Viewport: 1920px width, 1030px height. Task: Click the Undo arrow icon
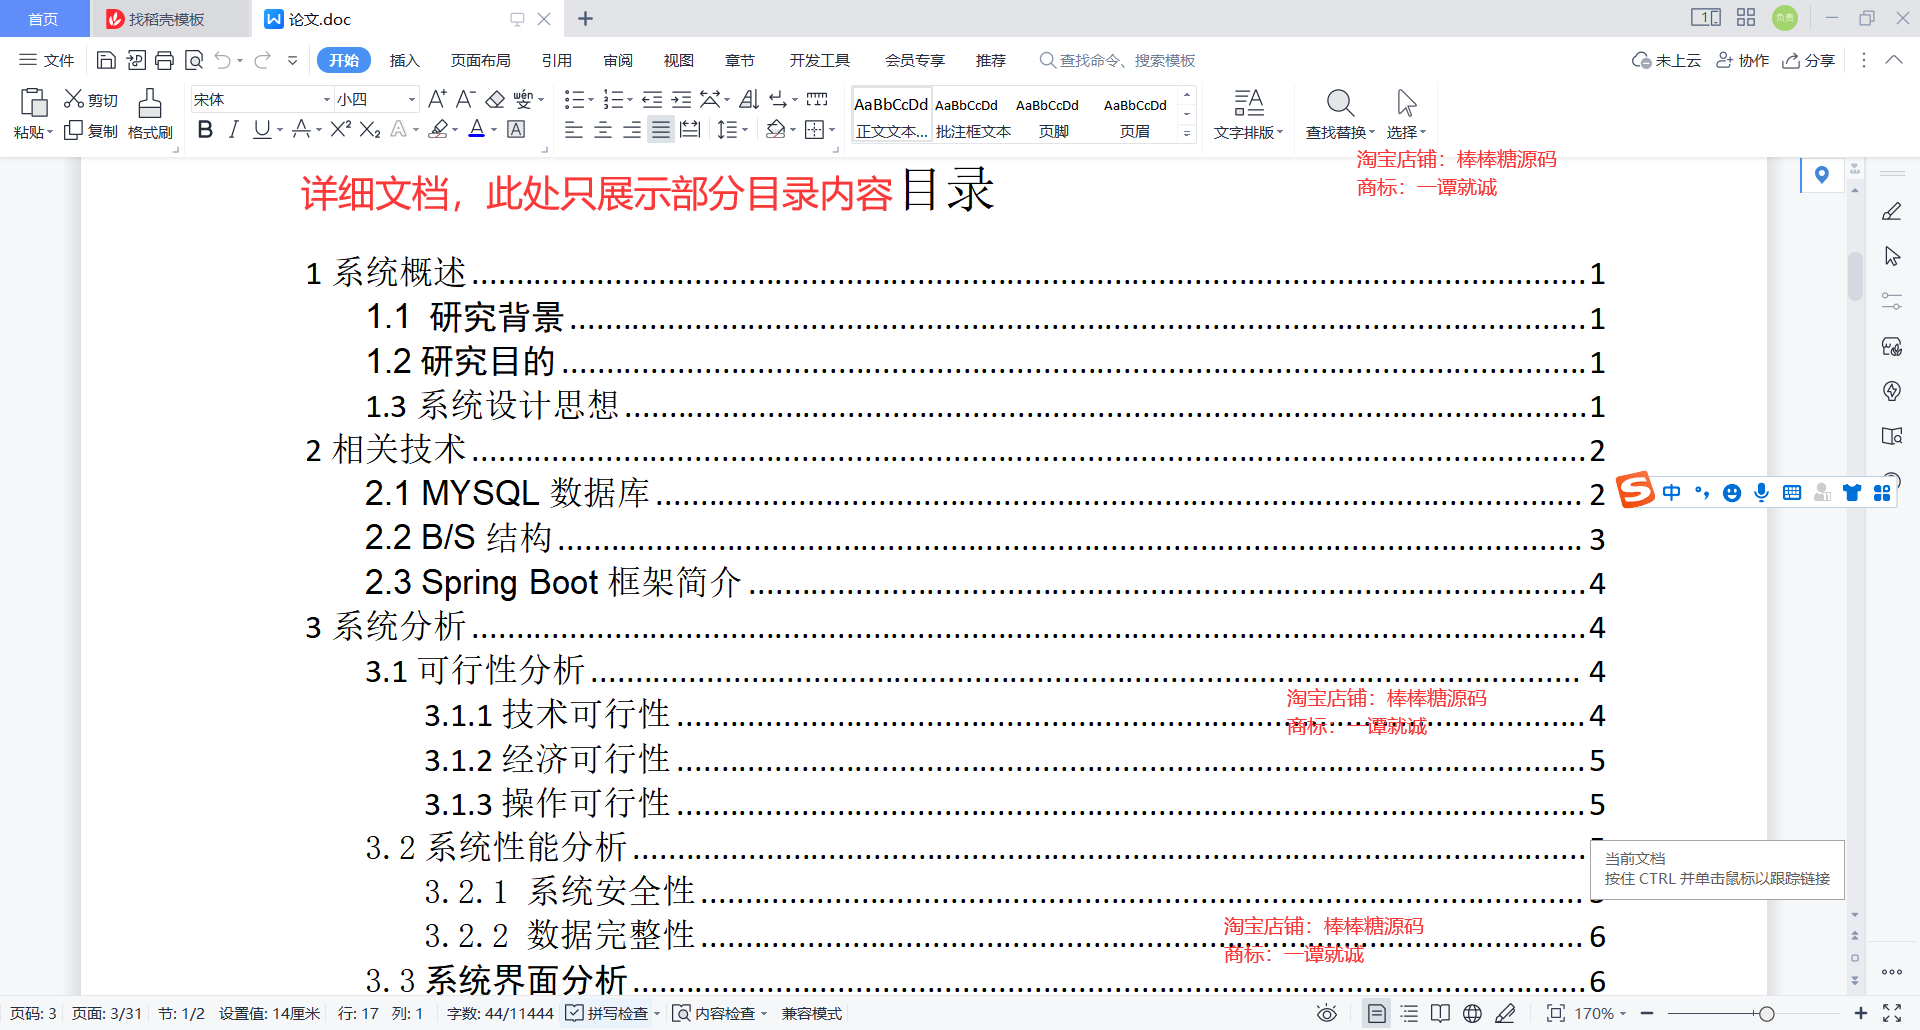point(223,60)
